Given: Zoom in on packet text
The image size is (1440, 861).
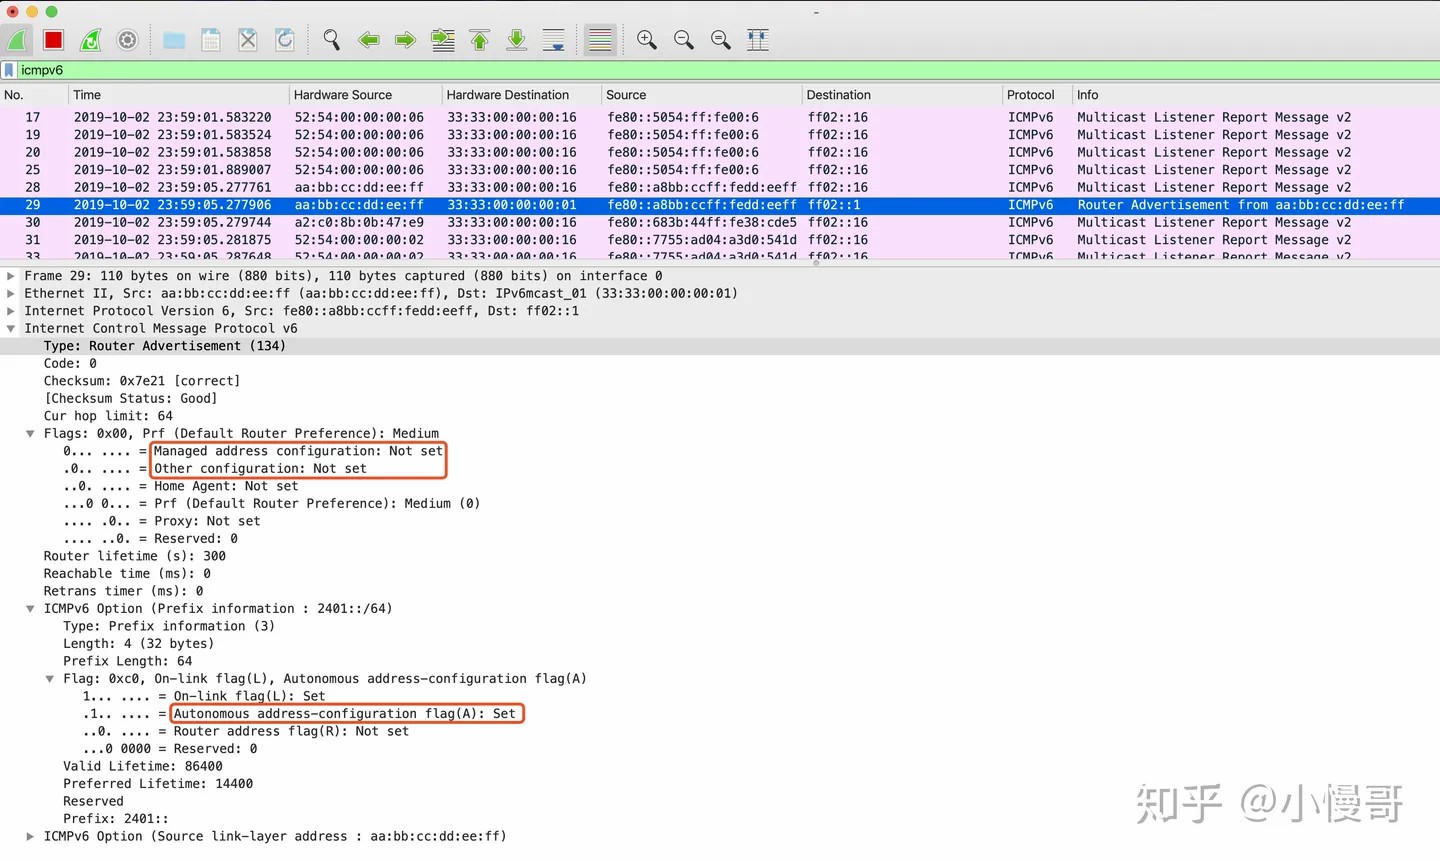Looking at the screenshot, I should coord(647,40).
